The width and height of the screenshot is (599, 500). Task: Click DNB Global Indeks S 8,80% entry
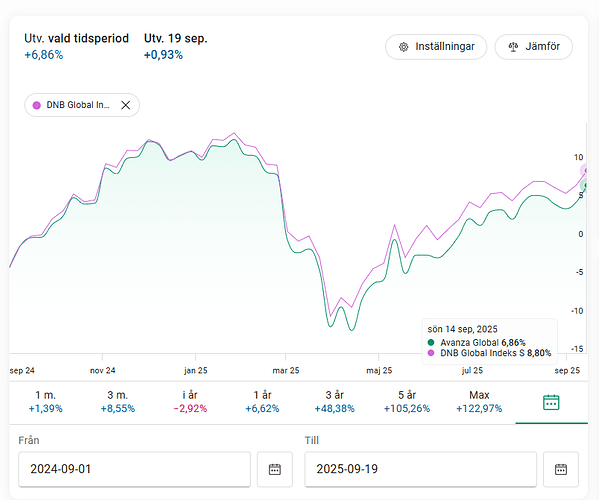[489, 353]
